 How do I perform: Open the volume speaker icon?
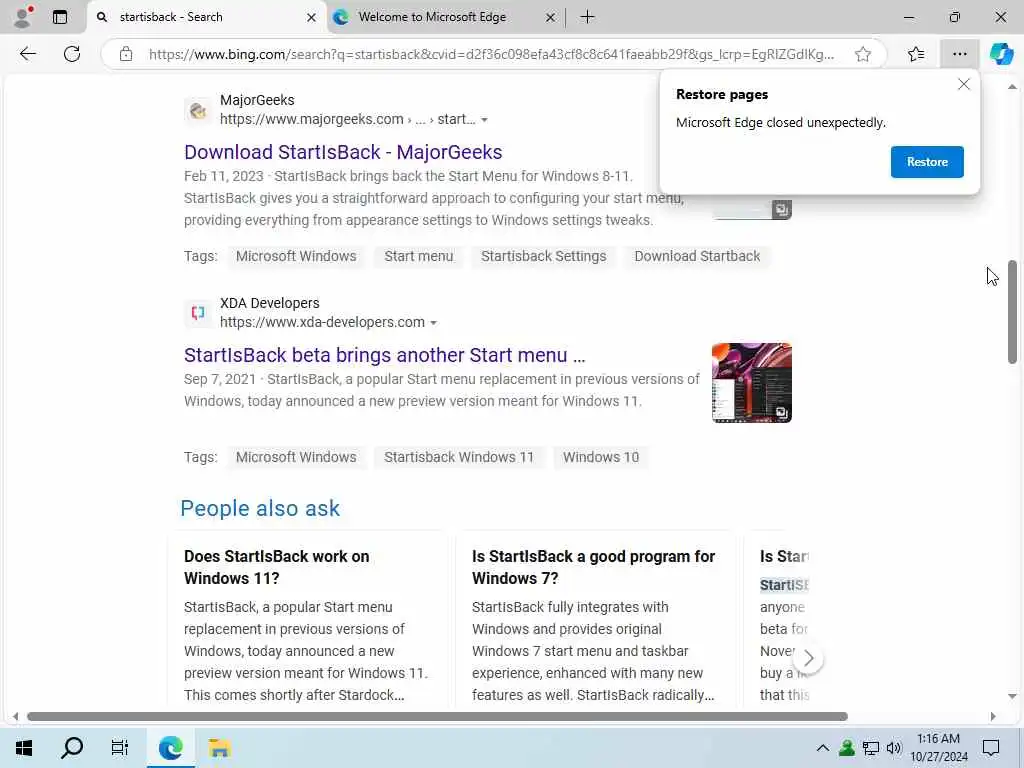[893, 748]
